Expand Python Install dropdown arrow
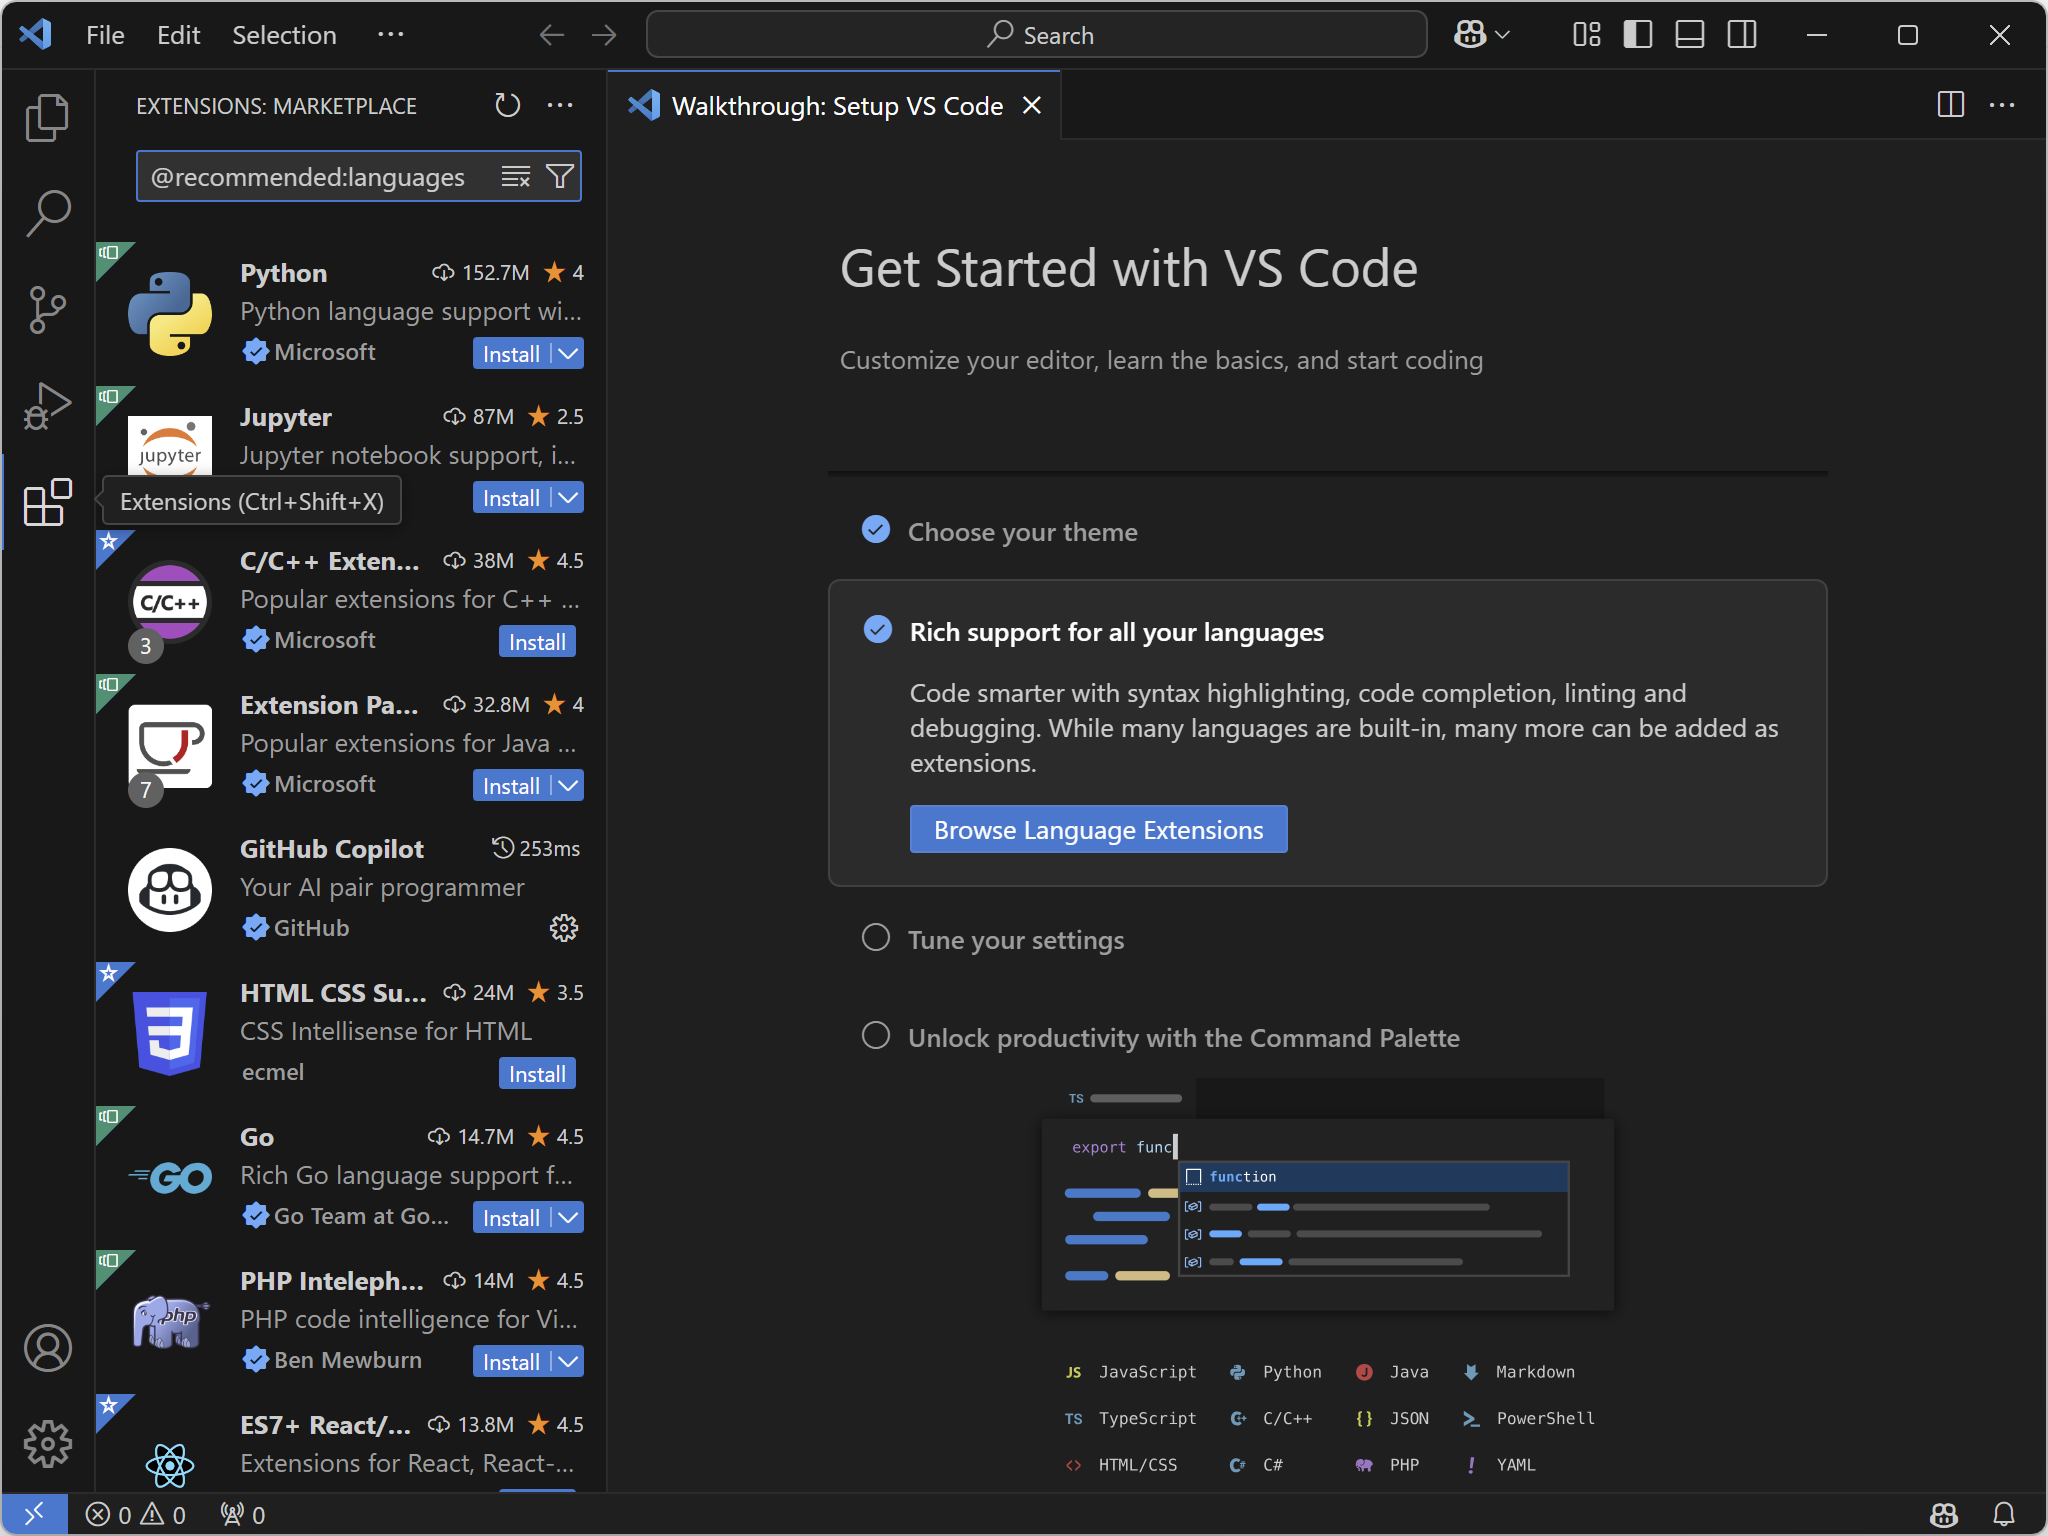 pos(568,354)
